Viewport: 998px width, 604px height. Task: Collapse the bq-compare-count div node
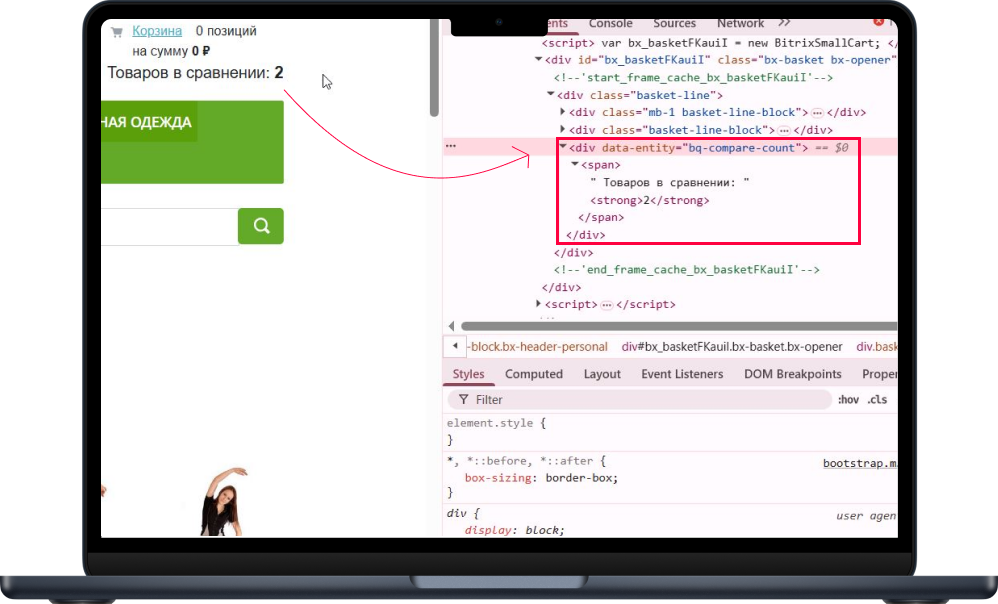click(x=563, y=147)
